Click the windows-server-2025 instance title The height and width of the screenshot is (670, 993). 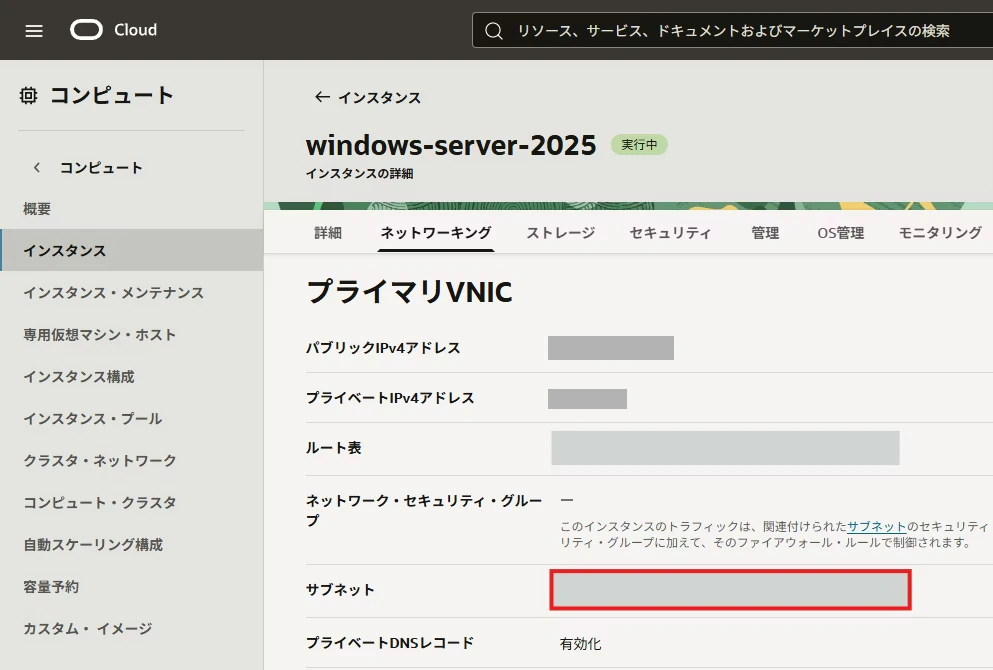coord(451,145)
